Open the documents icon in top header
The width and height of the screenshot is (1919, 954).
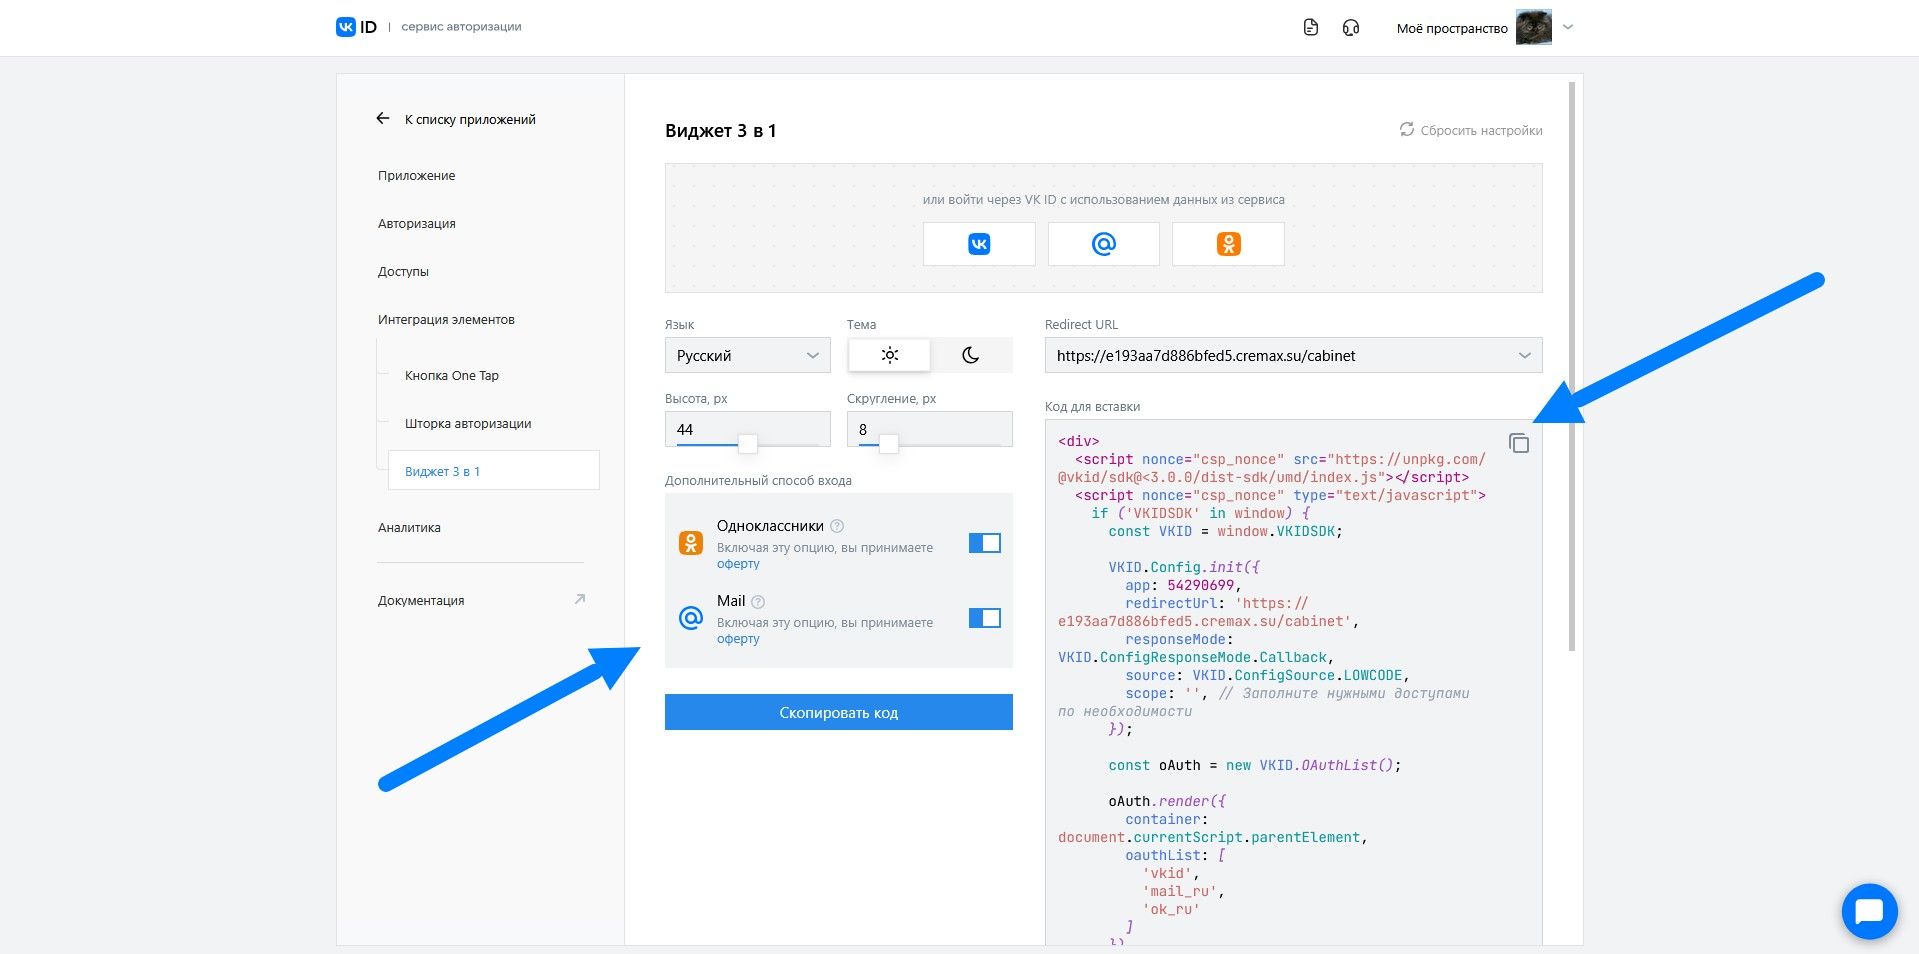click(x=1311, y=28)
